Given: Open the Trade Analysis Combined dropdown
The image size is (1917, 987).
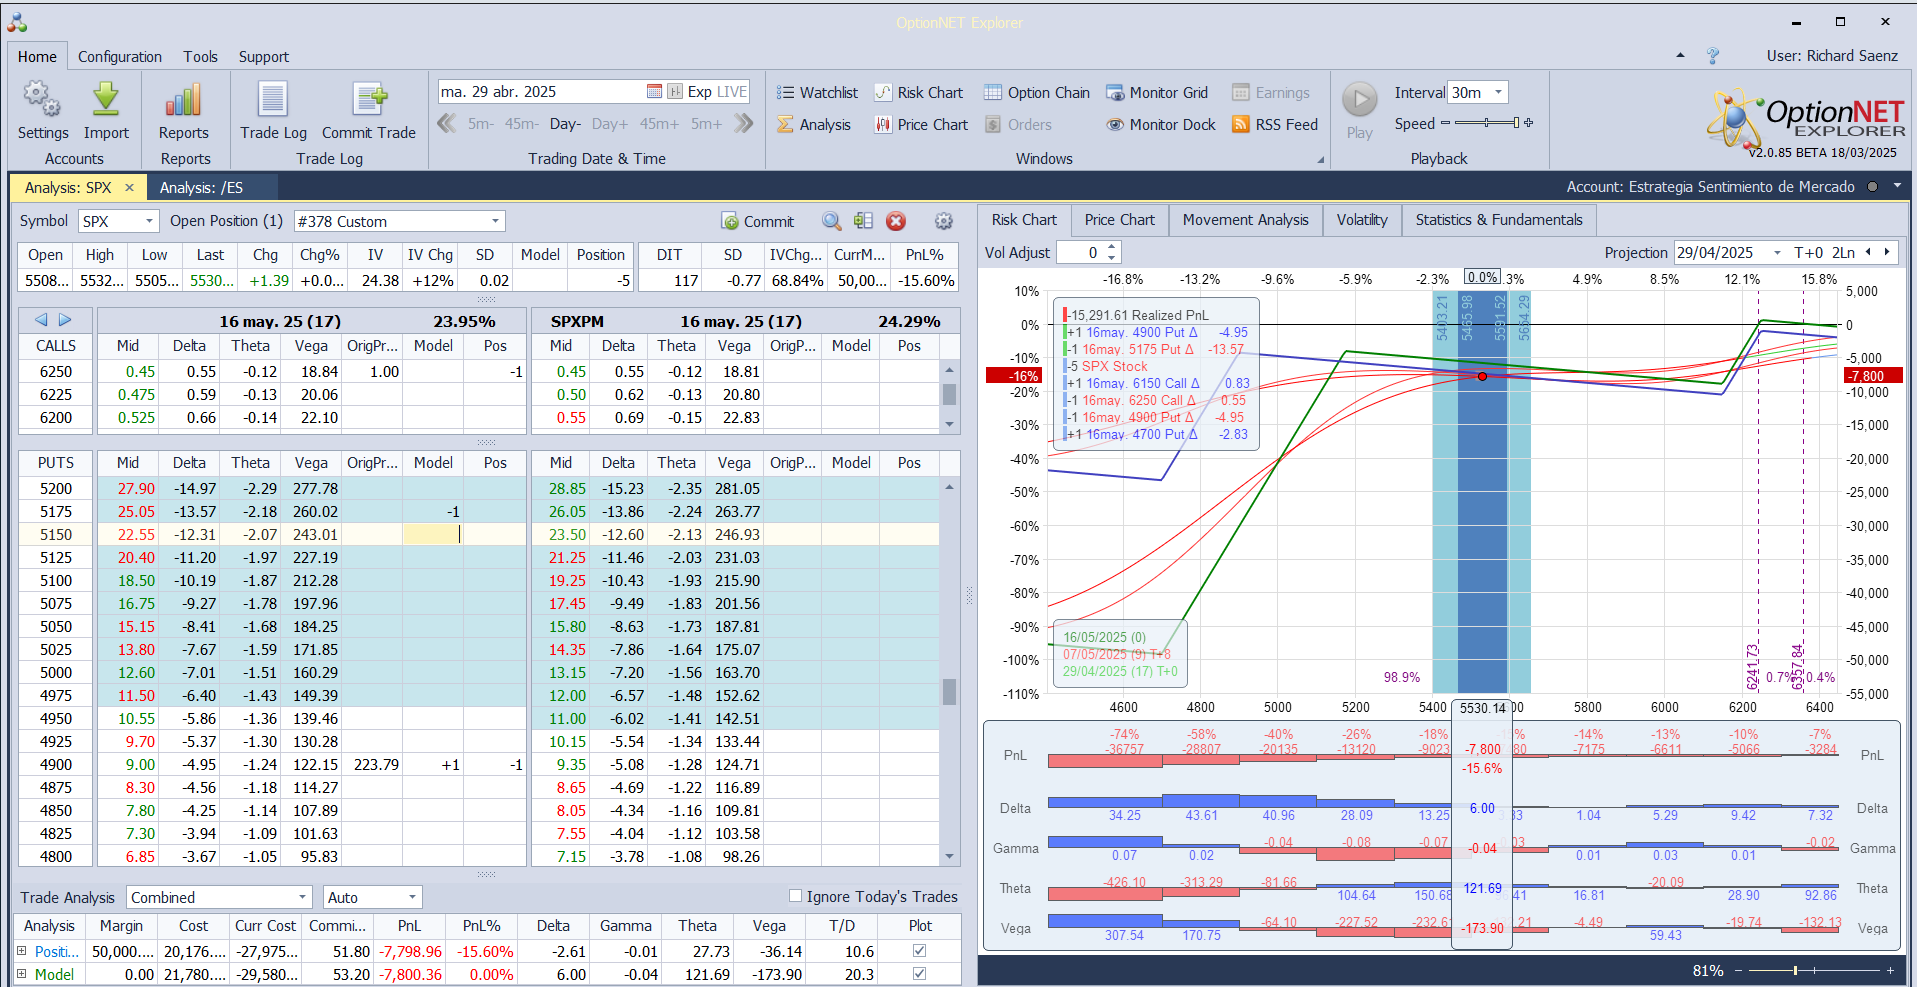Looking at the screenshot, I should 302,897.
